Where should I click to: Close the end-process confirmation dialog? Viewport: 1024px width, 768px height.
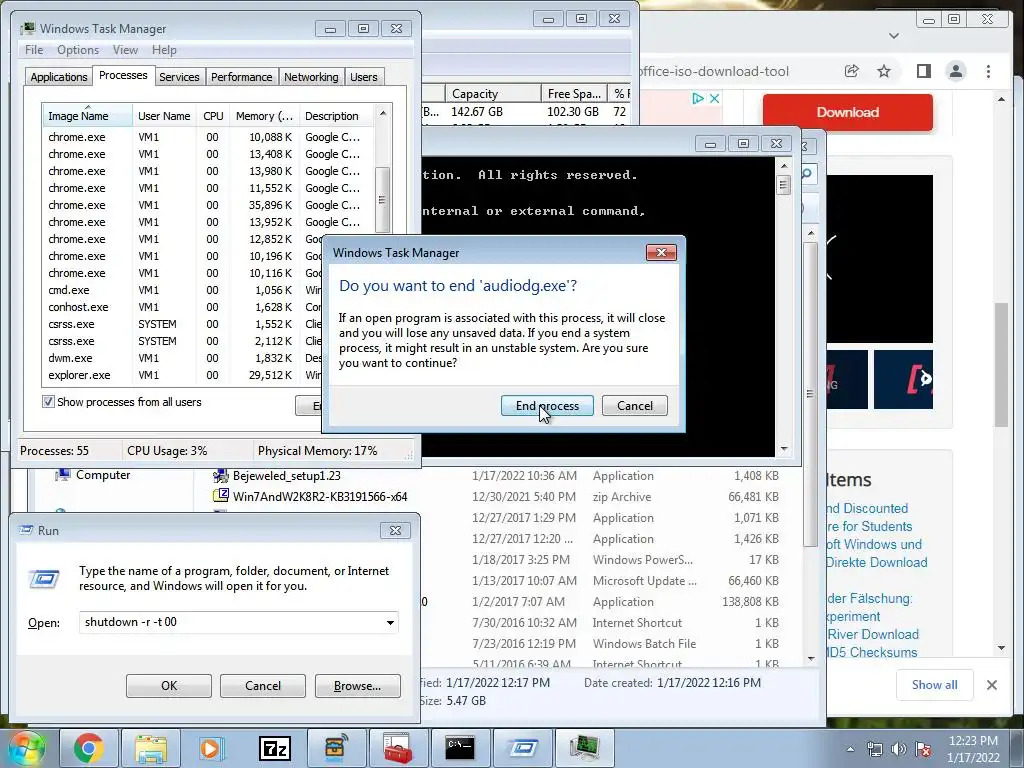tap(661, 253)
